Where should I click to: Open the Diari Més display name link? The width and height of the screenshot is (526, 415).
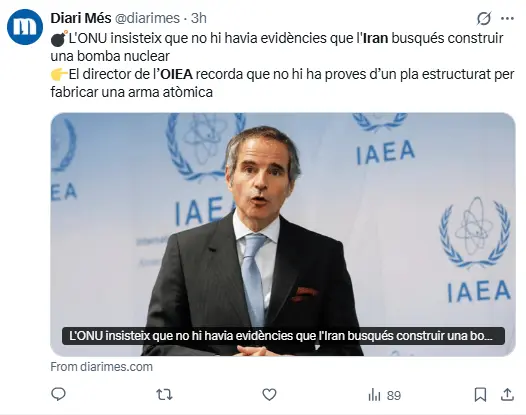click(81, 18)
